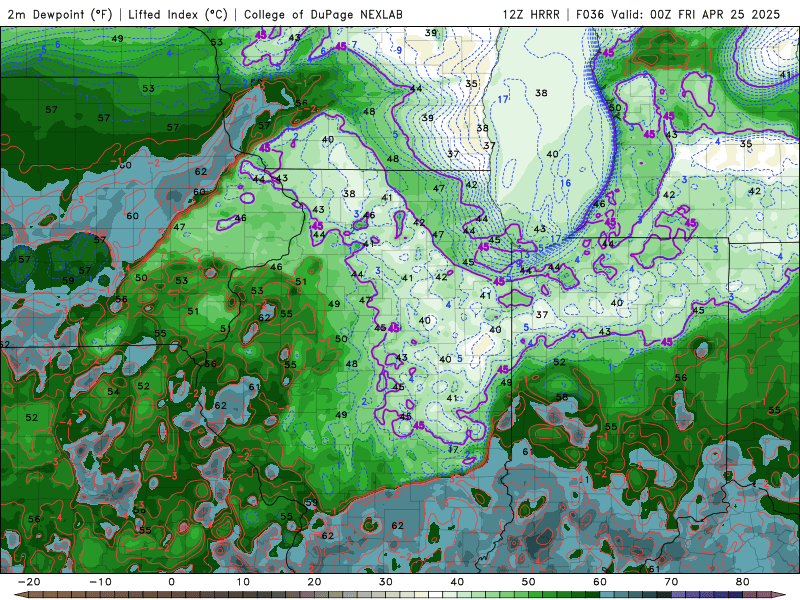Click the "Lifted Index (°C)" header label

pyautogui.click(x=178, y=14)
